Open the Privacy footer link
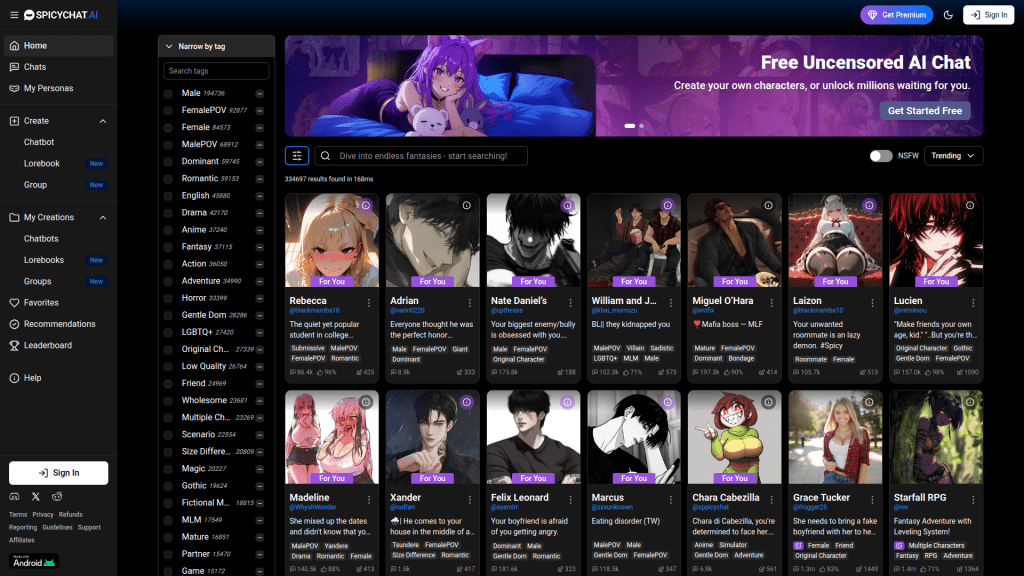Image resolution: width=1024 pixels, height=576 pixels. coord(42,515)
